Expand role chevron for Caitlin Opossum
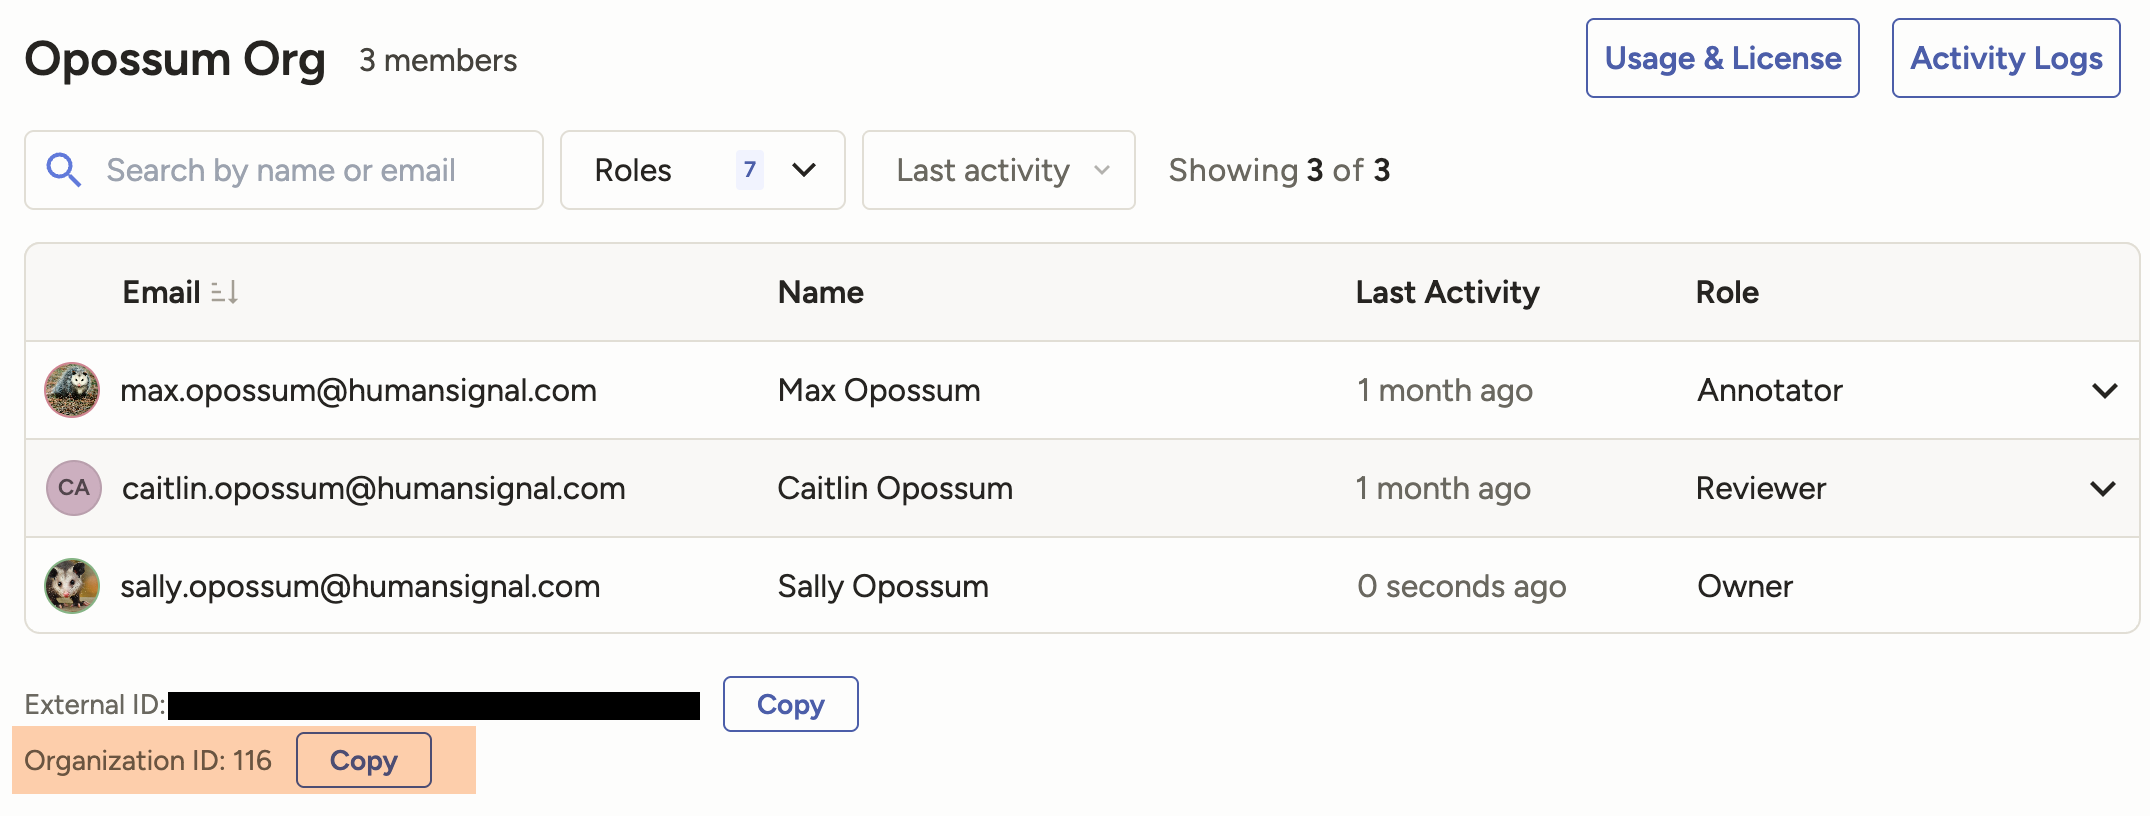 coord(2102,489)
